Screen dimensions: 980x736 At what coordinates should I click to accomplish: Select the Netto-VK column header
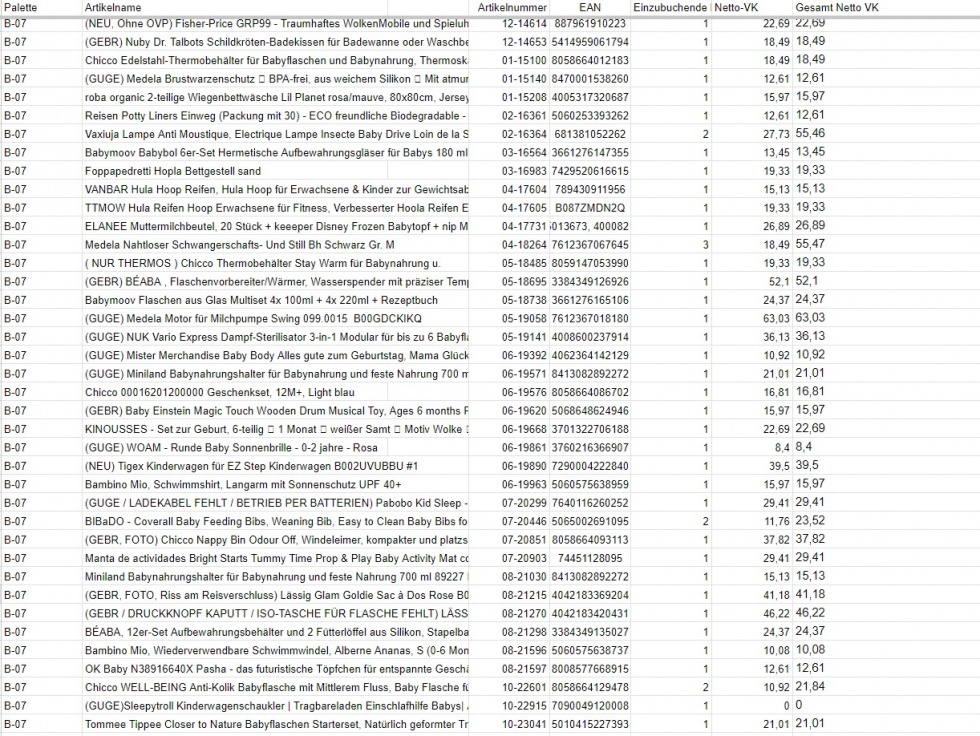(752, 7)
